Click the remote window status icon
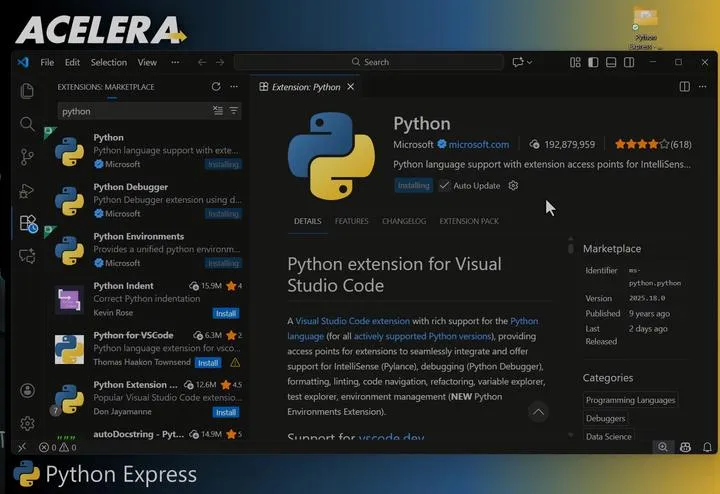The height and width of the screenshot is (494, 720). (x=22, y=447)
